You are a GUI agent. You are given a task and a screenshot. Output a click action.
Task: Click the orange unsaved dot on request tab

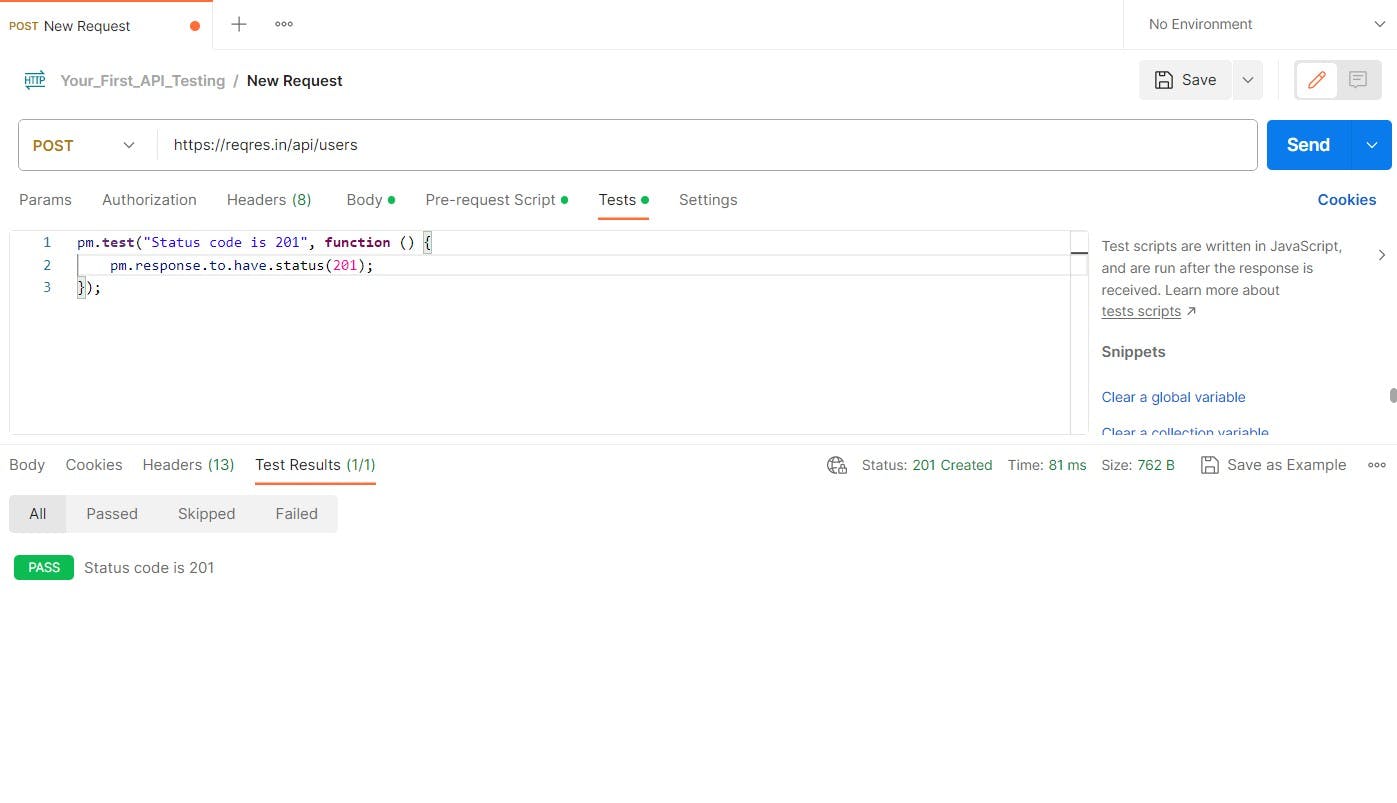[x=194, y=26]
